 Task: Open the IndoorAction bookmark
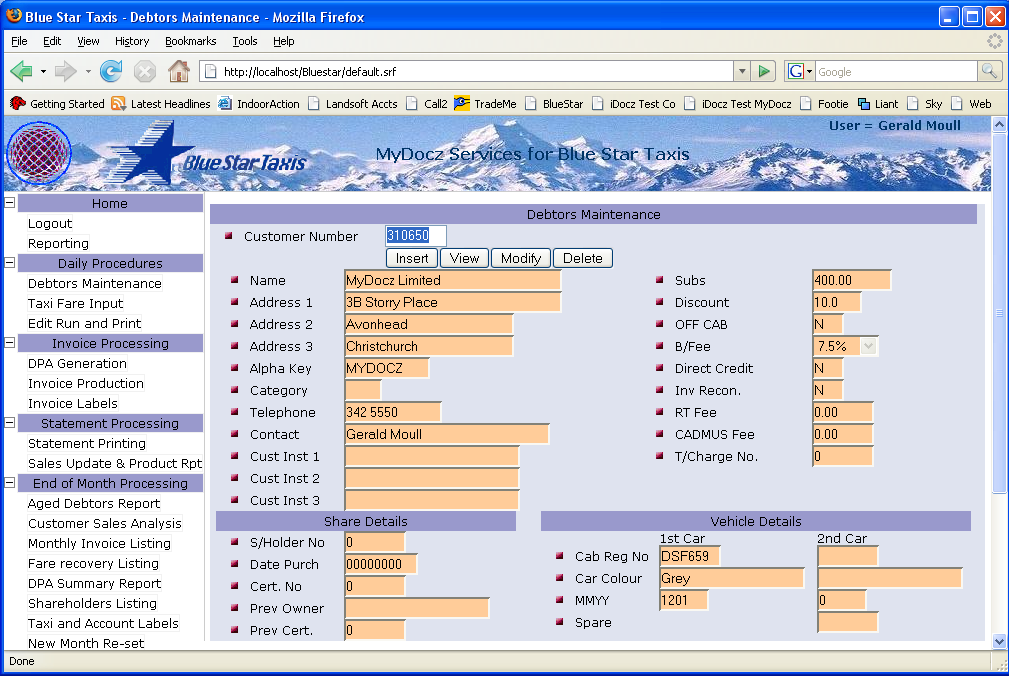tap(259, 104)
